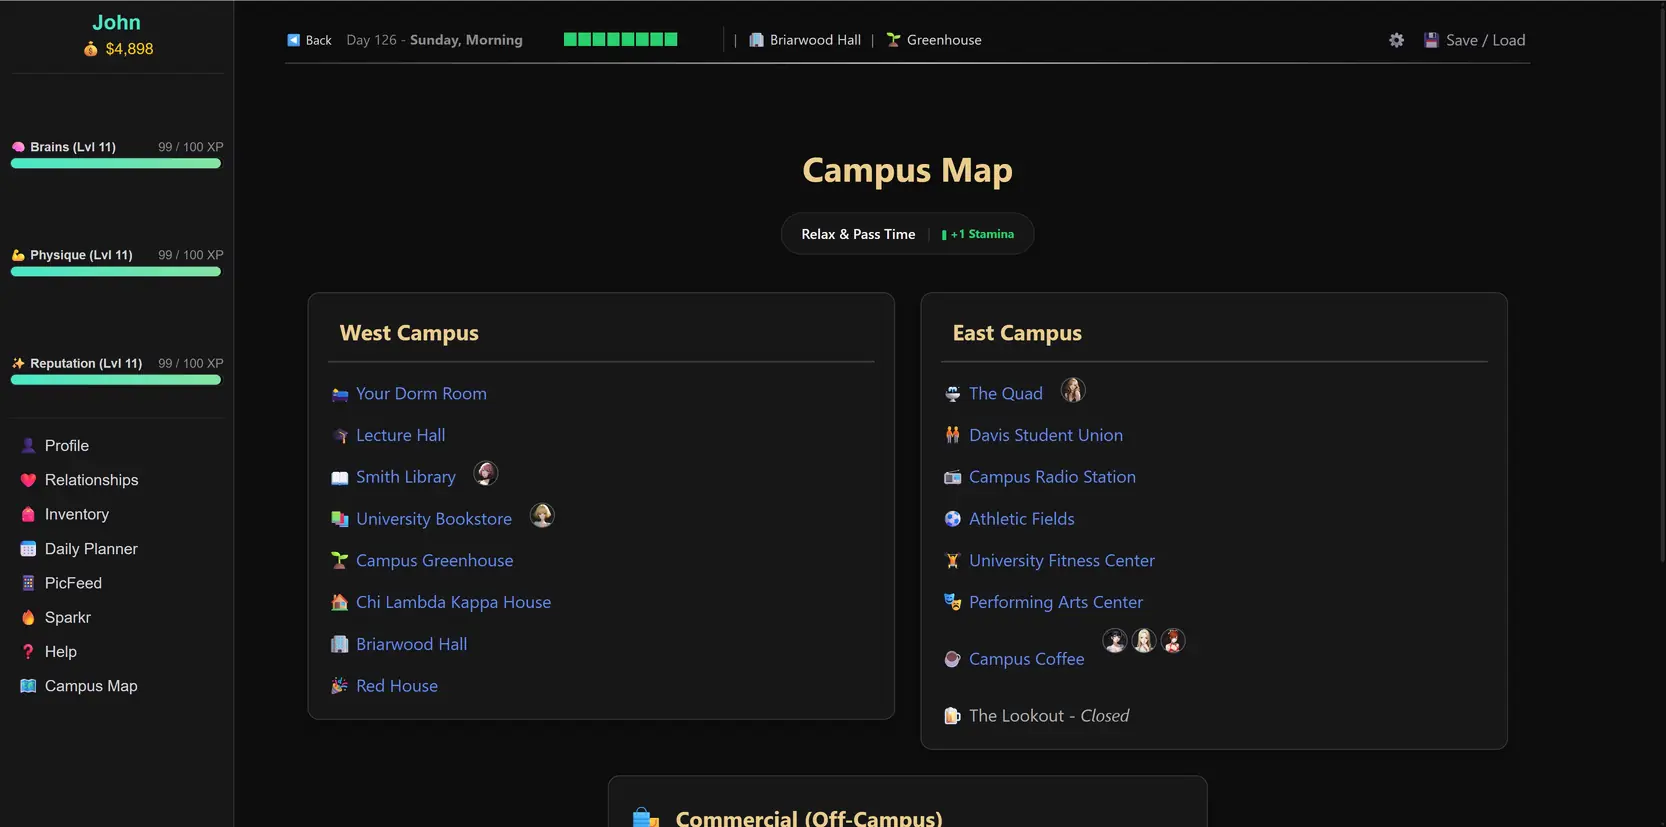Click the Campus Radio Station radio icon
Image resolution: width=1666 pixels, height=827 pixels.
(x=952, y=477)
